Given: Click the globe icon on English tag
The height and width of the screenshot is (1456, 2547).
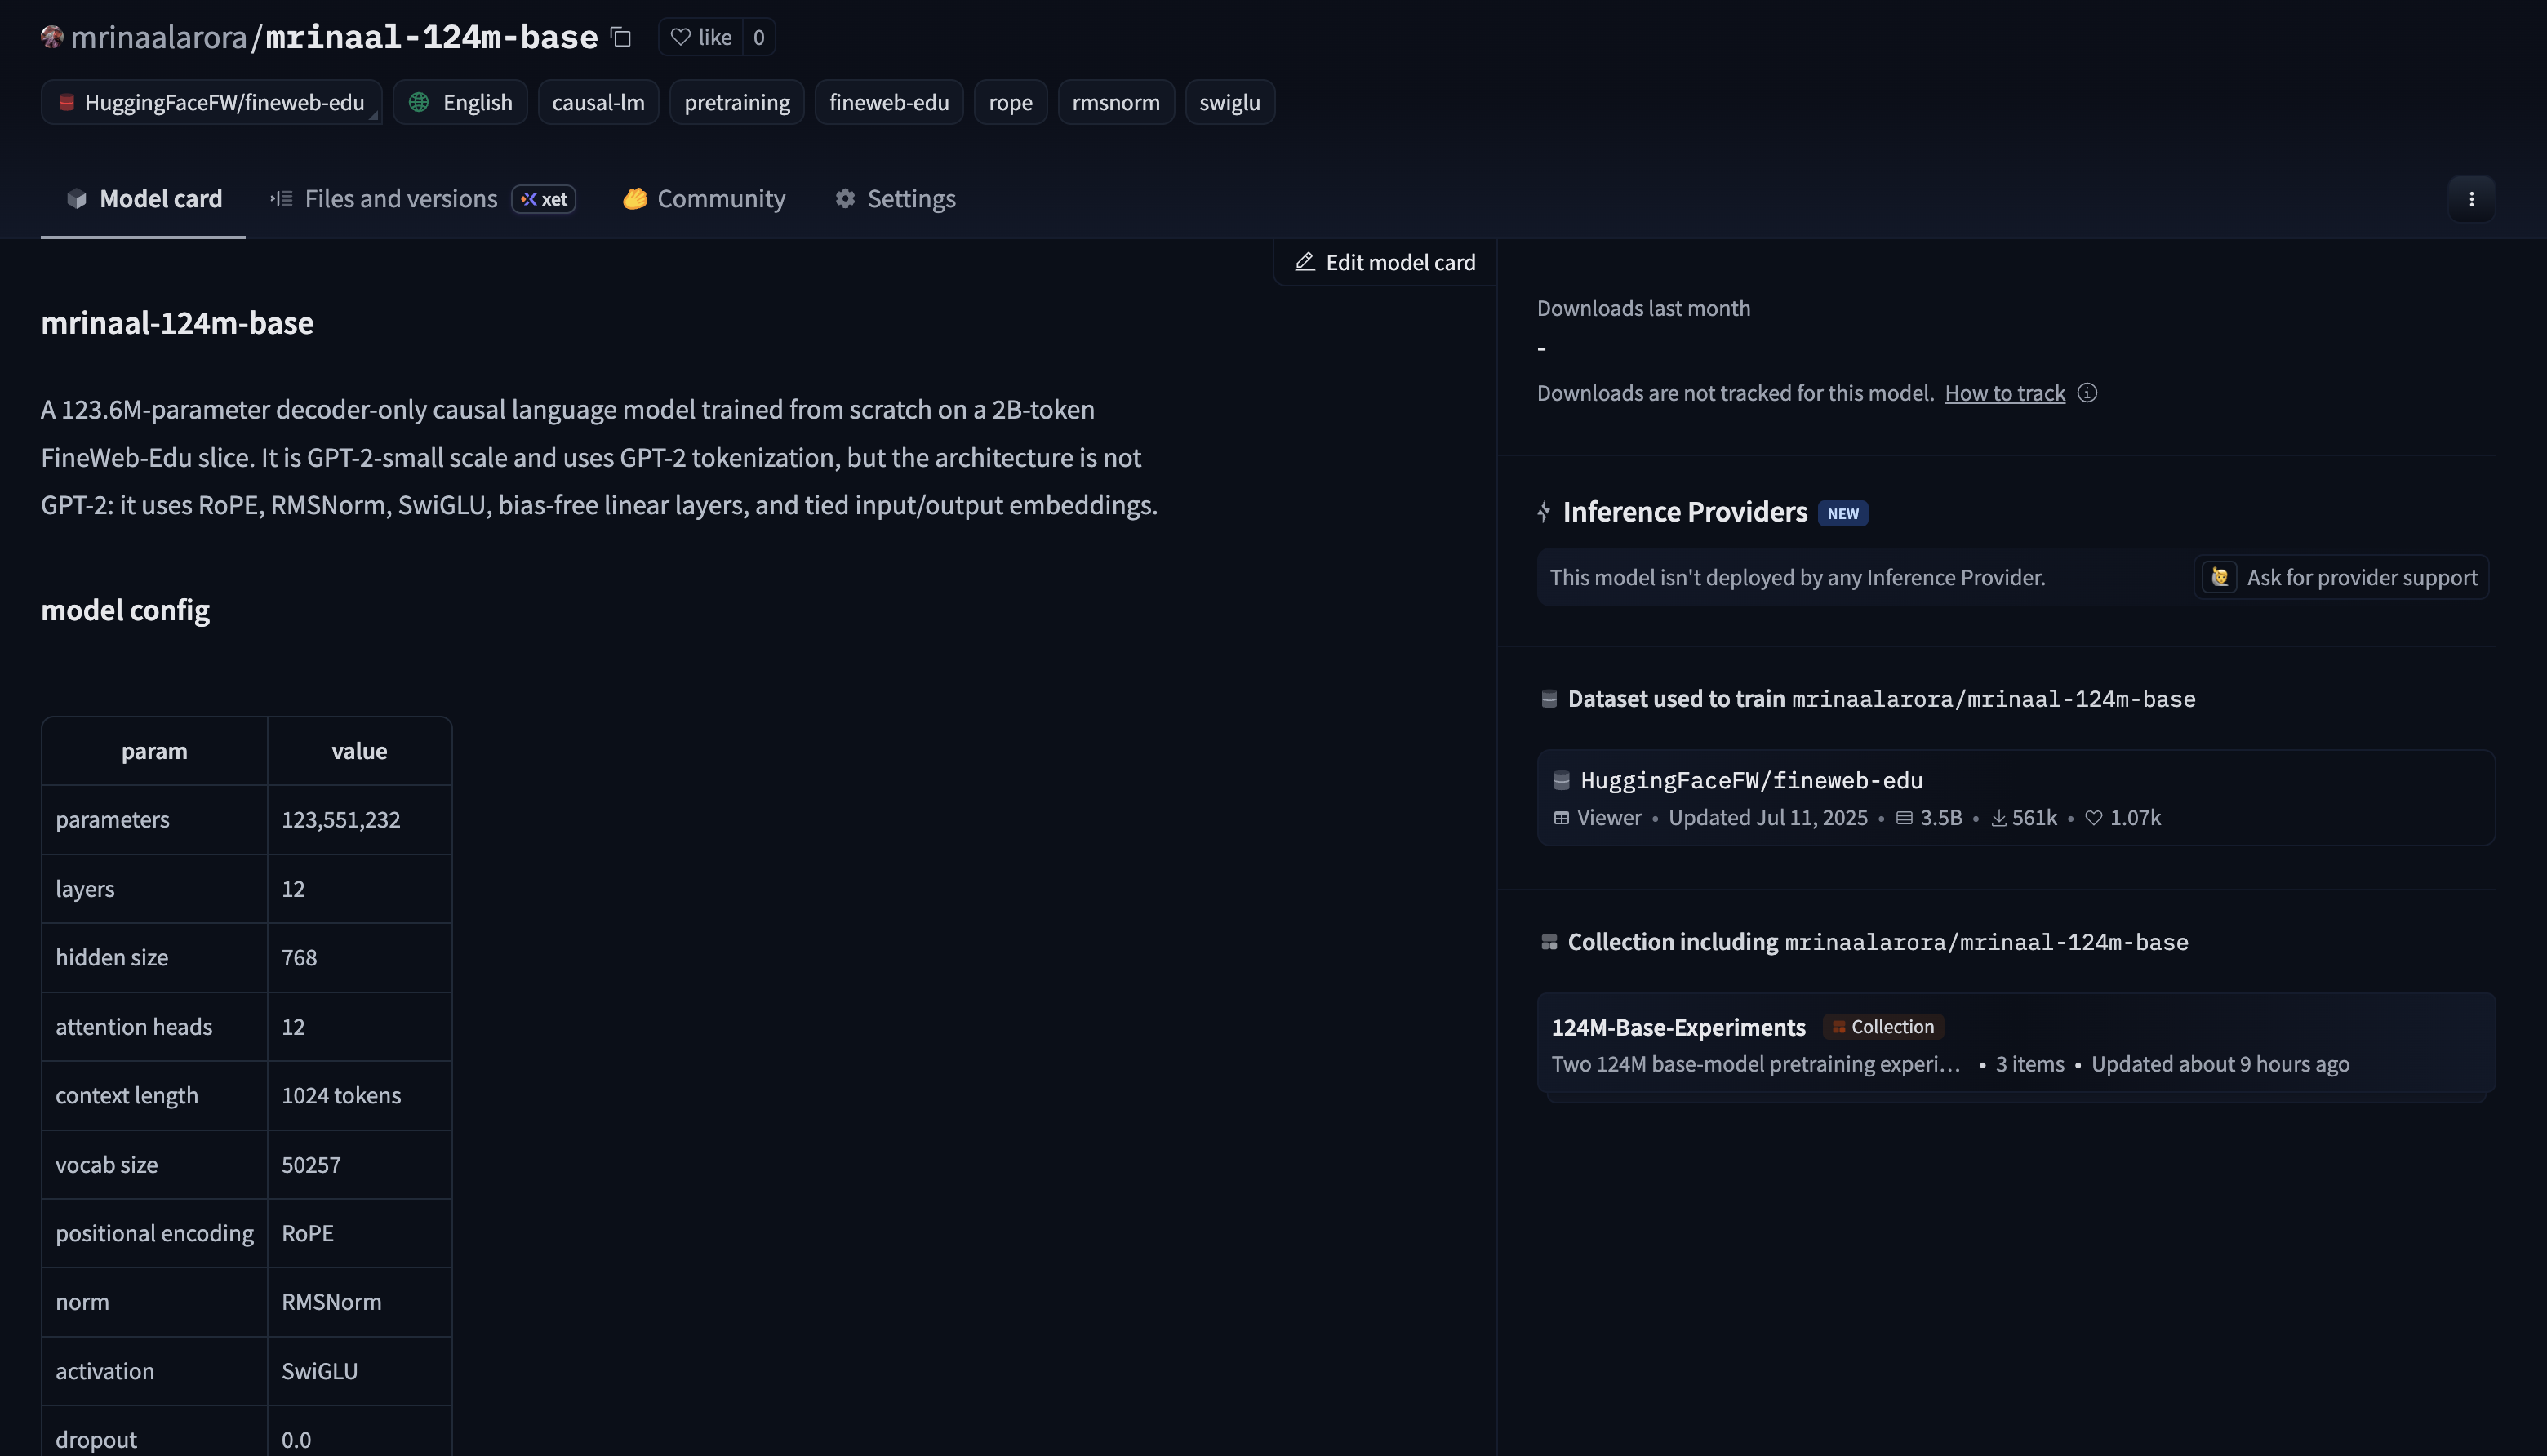Looking at the screenshot, I should 419,102.
